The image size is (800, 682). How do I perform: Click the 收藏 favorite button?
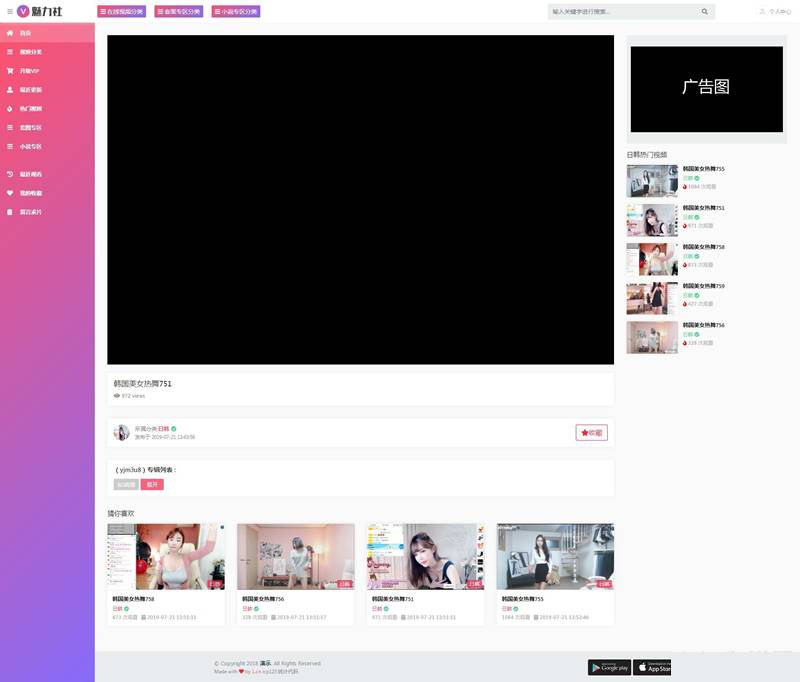click(591, 432)
